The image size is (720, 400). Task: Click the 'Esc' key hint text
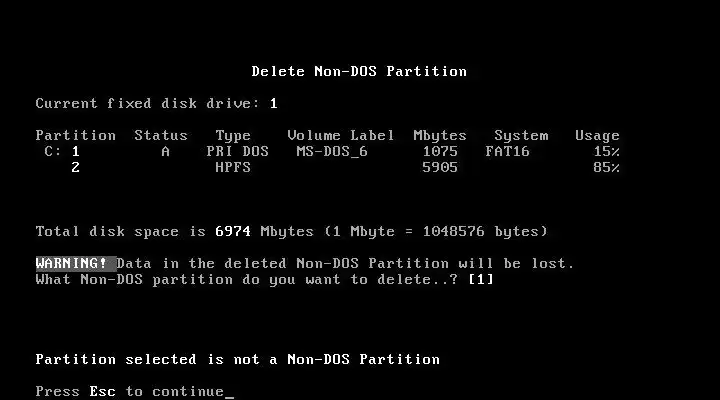click(102, 391)
